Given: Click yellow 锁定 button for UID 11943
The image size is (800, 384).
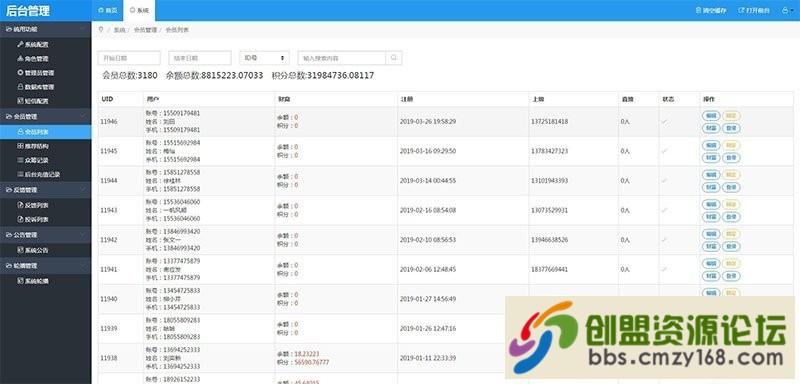Looking at the screenshot, I should 731,204.
